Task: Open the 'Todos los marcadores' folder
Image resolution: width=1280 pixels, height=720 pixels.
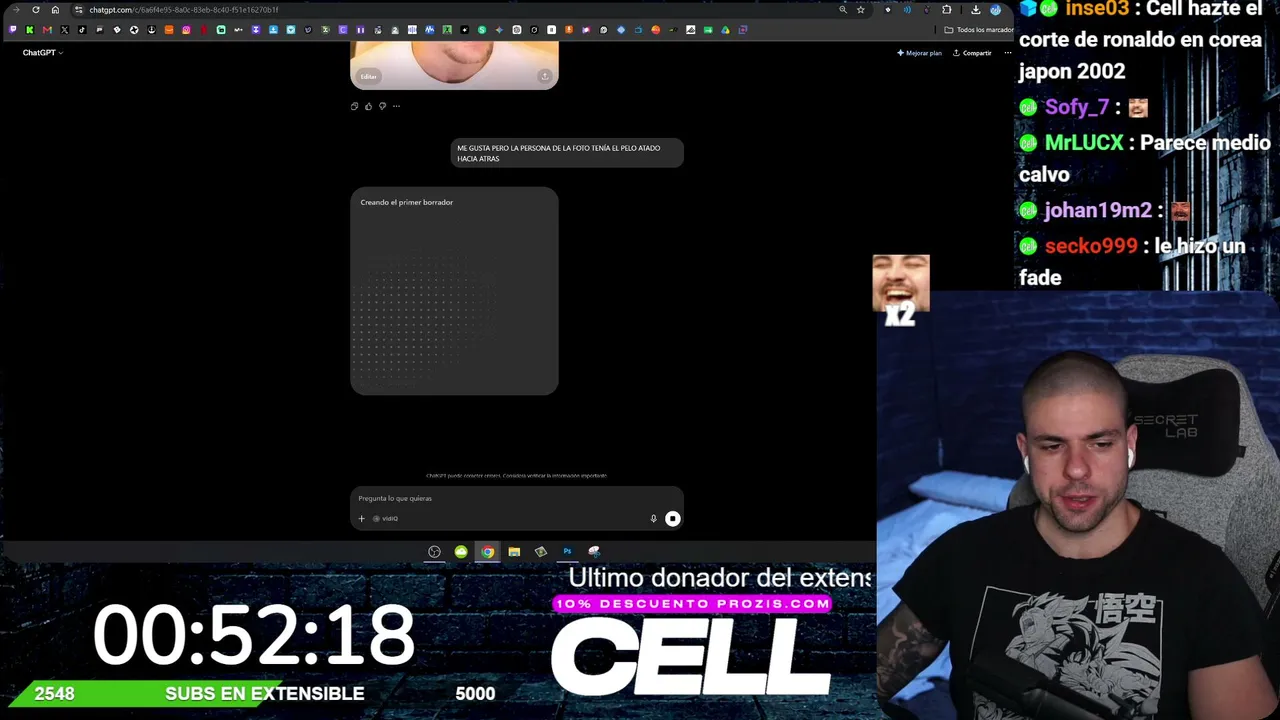Action: click(x=978, y=30)
